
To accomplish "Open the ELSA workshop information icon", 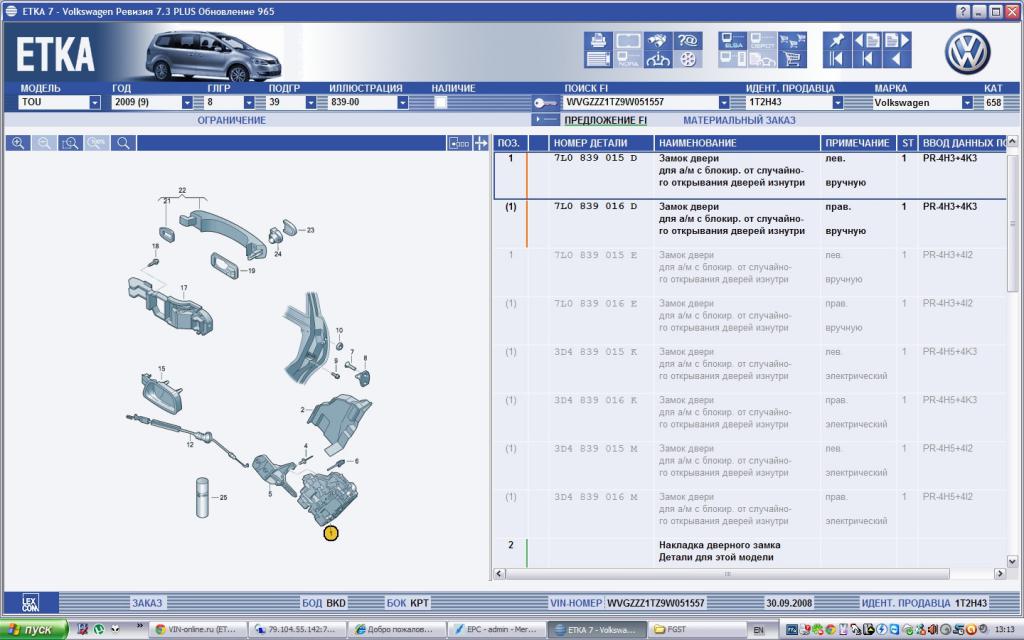I will coord(733,40).
